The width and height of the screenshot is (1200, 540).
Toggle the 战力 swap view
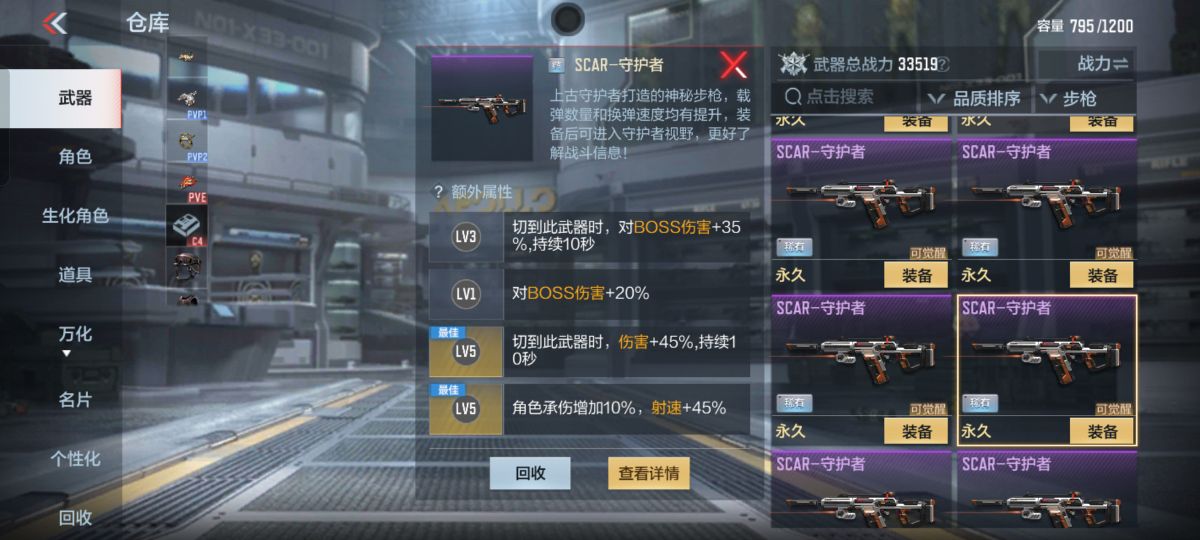(x=1102, y=64)
